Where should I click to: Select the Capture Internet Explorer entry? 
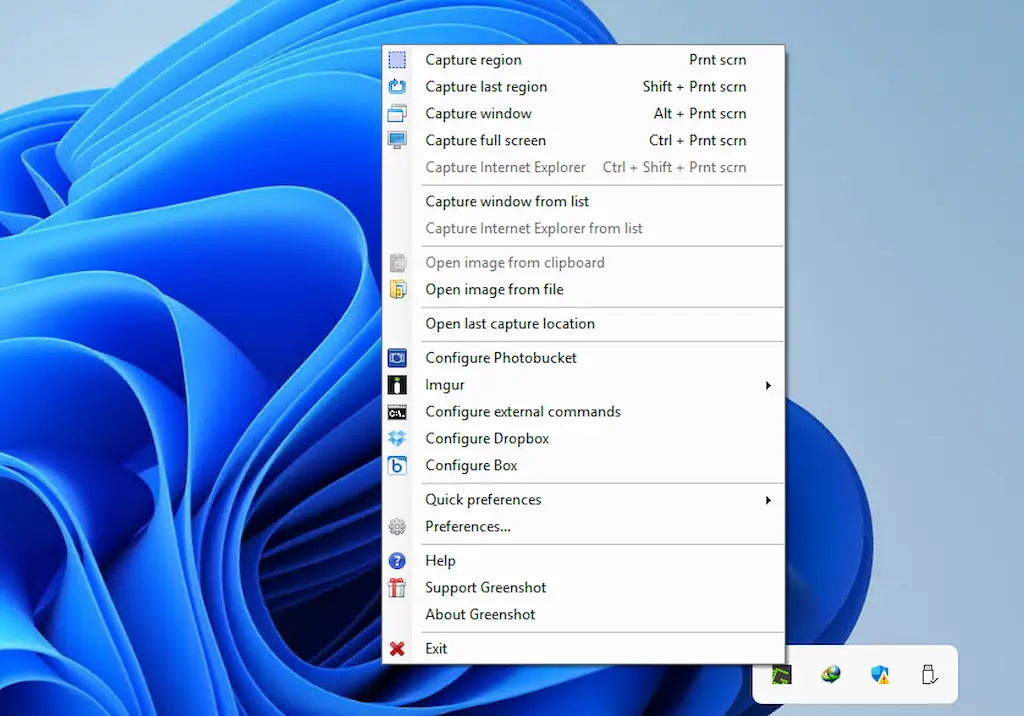[583, 167]
